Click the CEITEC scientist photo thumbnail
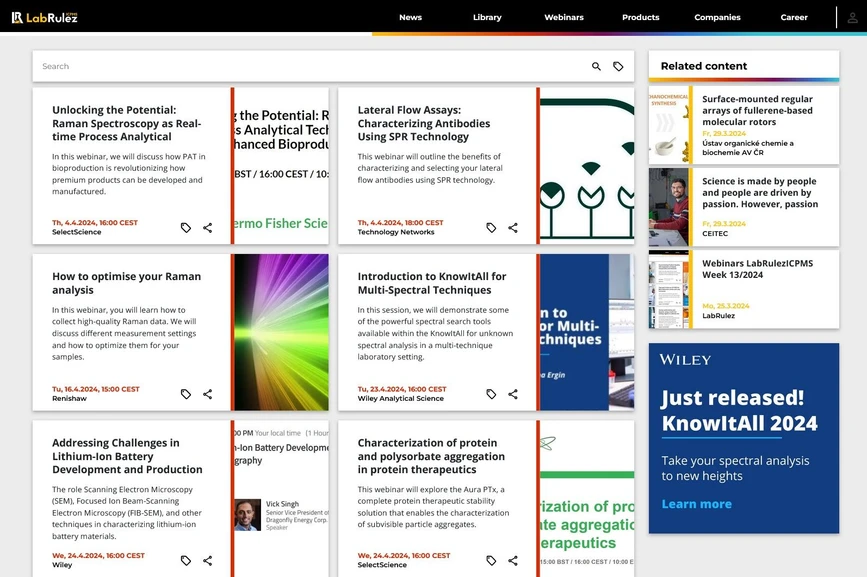 668,207
